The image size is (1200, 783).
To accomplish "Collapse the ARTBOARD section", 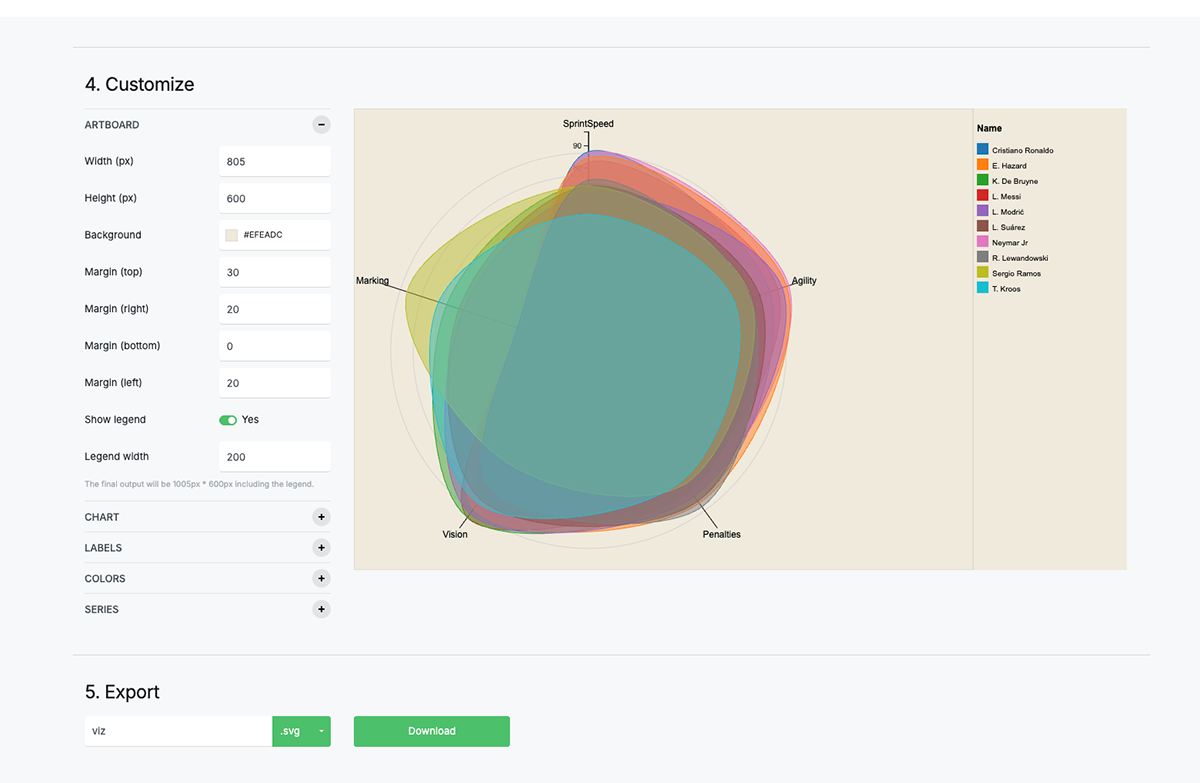I will coord(321,124).
